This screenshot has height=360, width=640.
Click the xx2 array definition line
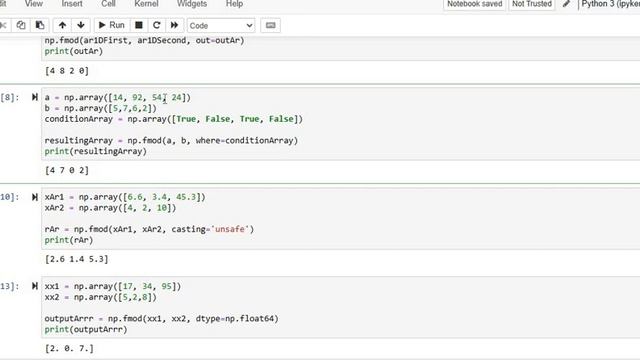(100, 297)
